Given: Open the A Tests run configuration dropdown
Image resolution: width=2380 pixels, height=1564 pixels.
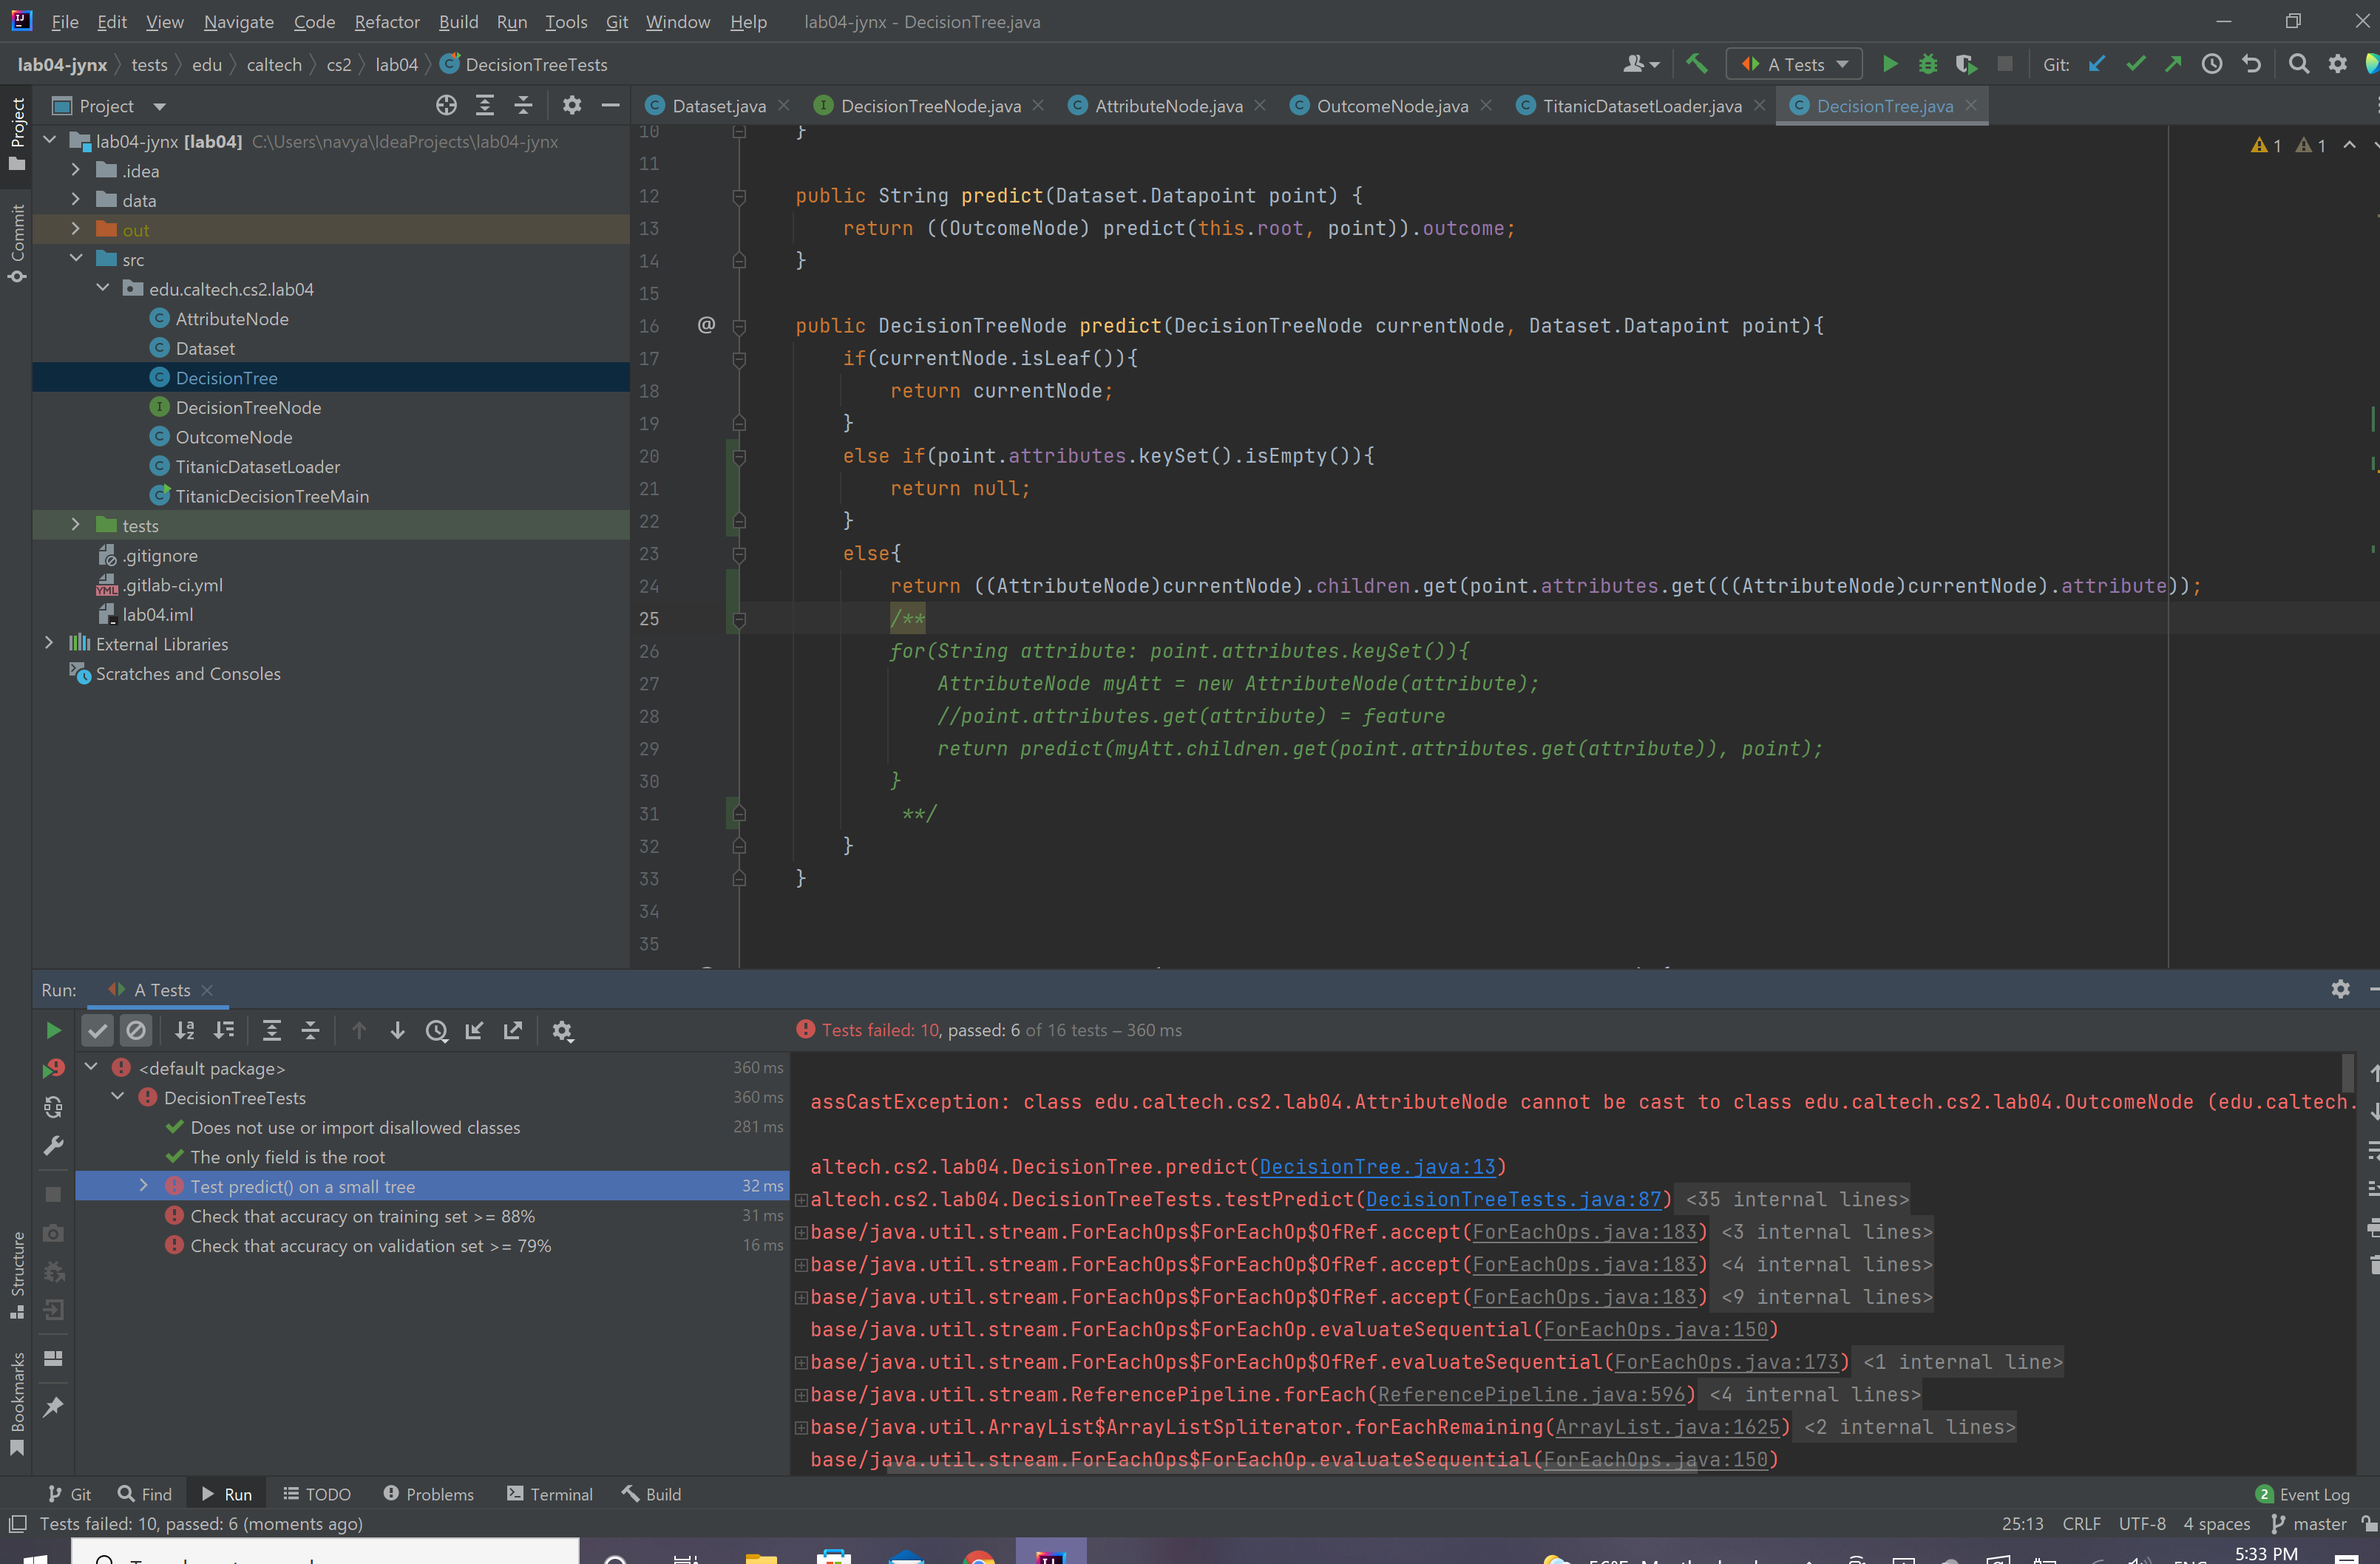Looking at the screenshot, I should coord(1794,64).
